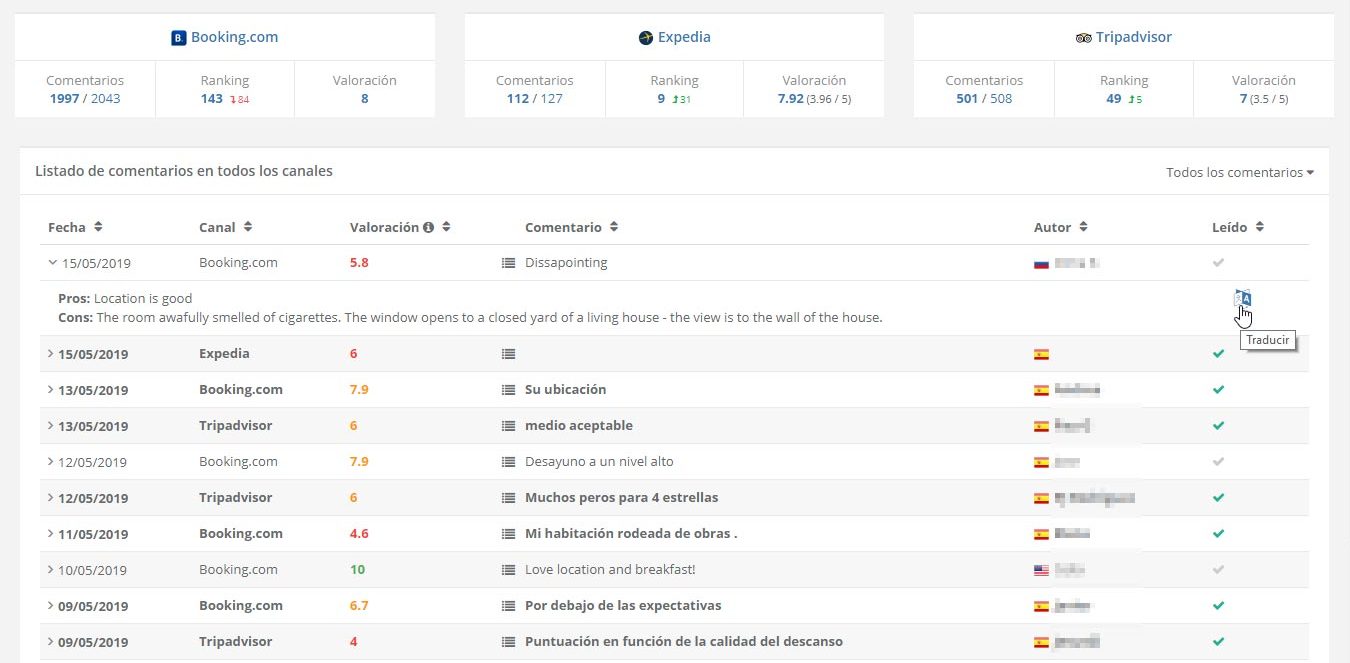The width and height of the screenshot is (1350, 663).
Task: Sort by Valoración column arrows
Action: click(446, 227)
